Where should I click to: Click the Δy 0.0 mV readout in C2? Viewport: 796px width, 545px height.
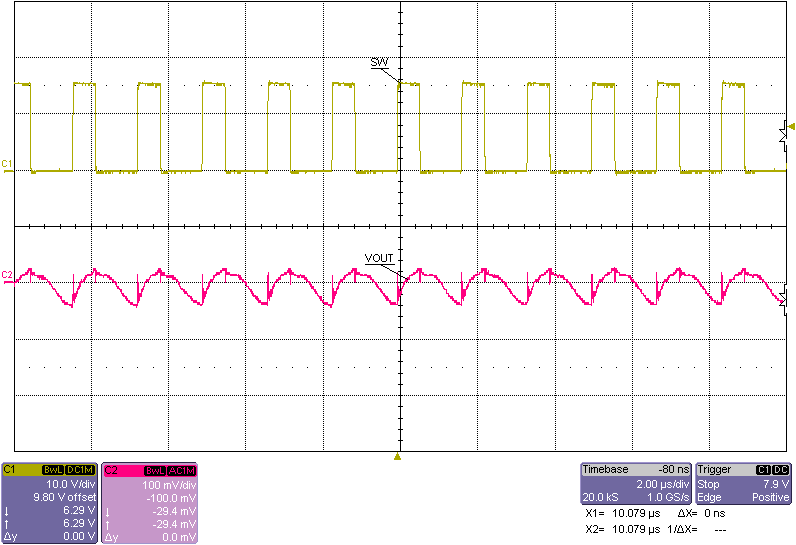pyautogui.click(x=150, y=537)
